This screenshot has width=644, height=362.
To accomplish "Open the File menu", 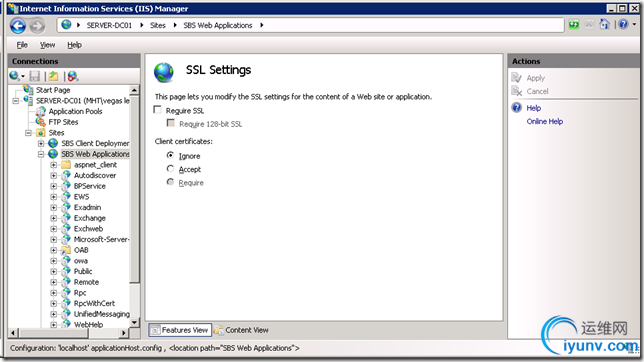I will 22,45.
